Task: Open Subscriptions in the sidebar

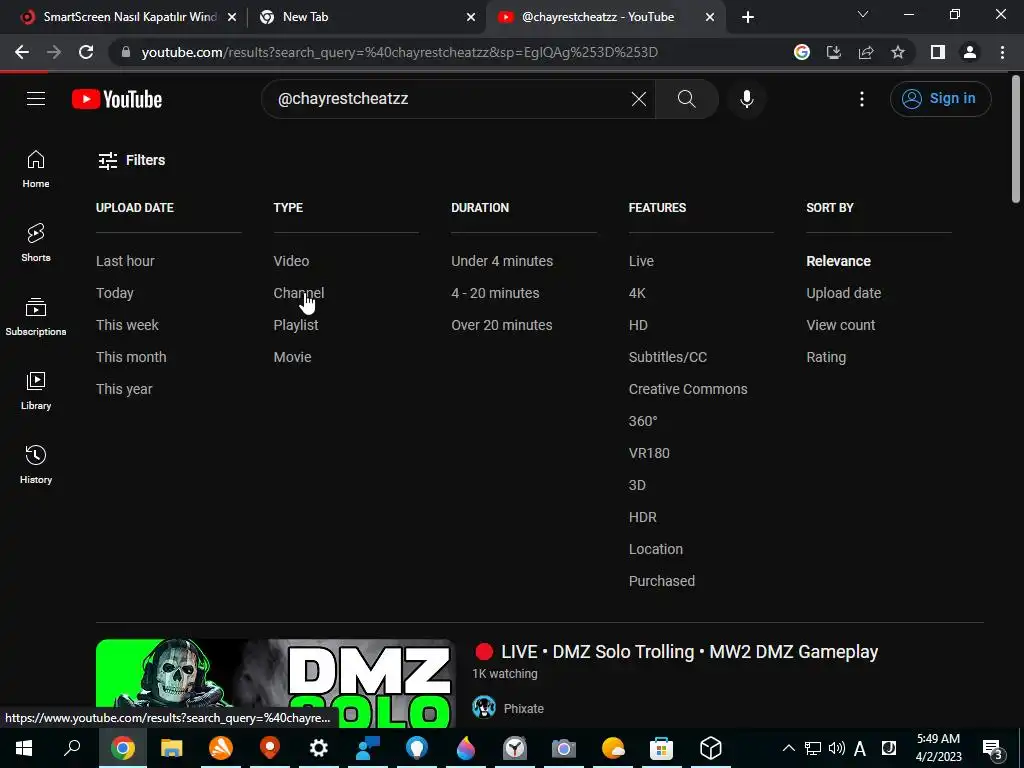Action: [36, 317]
